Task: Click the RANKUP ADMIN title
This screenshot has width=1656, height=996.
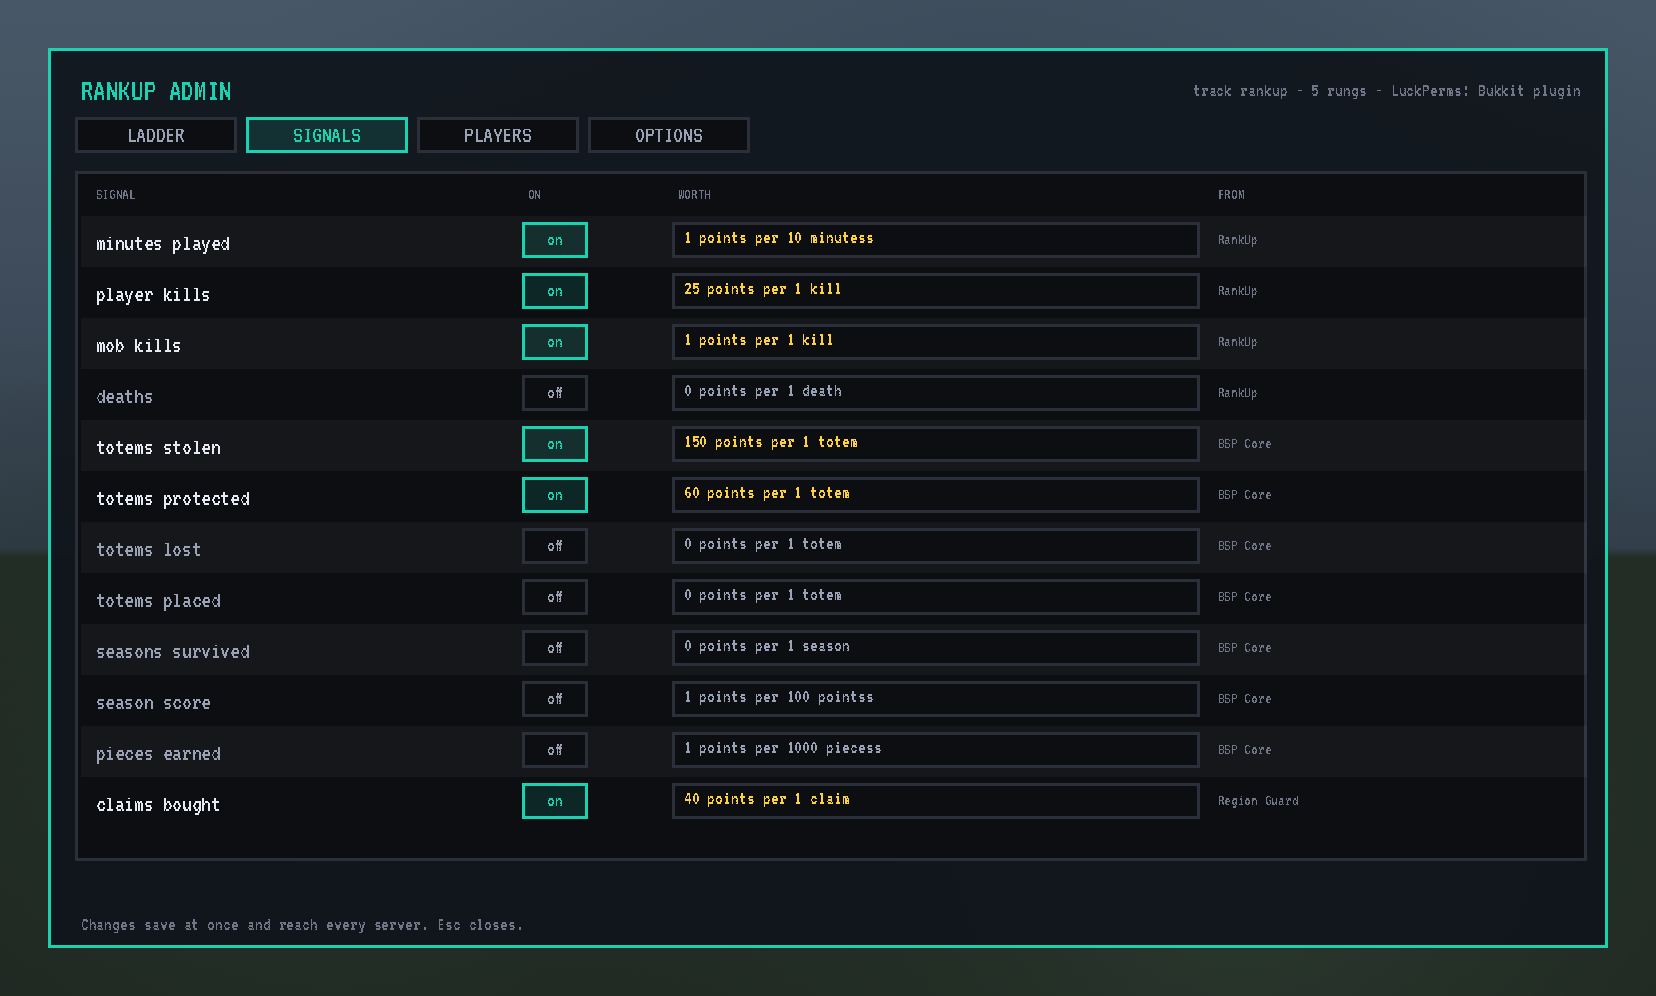Action: [156, 92]
